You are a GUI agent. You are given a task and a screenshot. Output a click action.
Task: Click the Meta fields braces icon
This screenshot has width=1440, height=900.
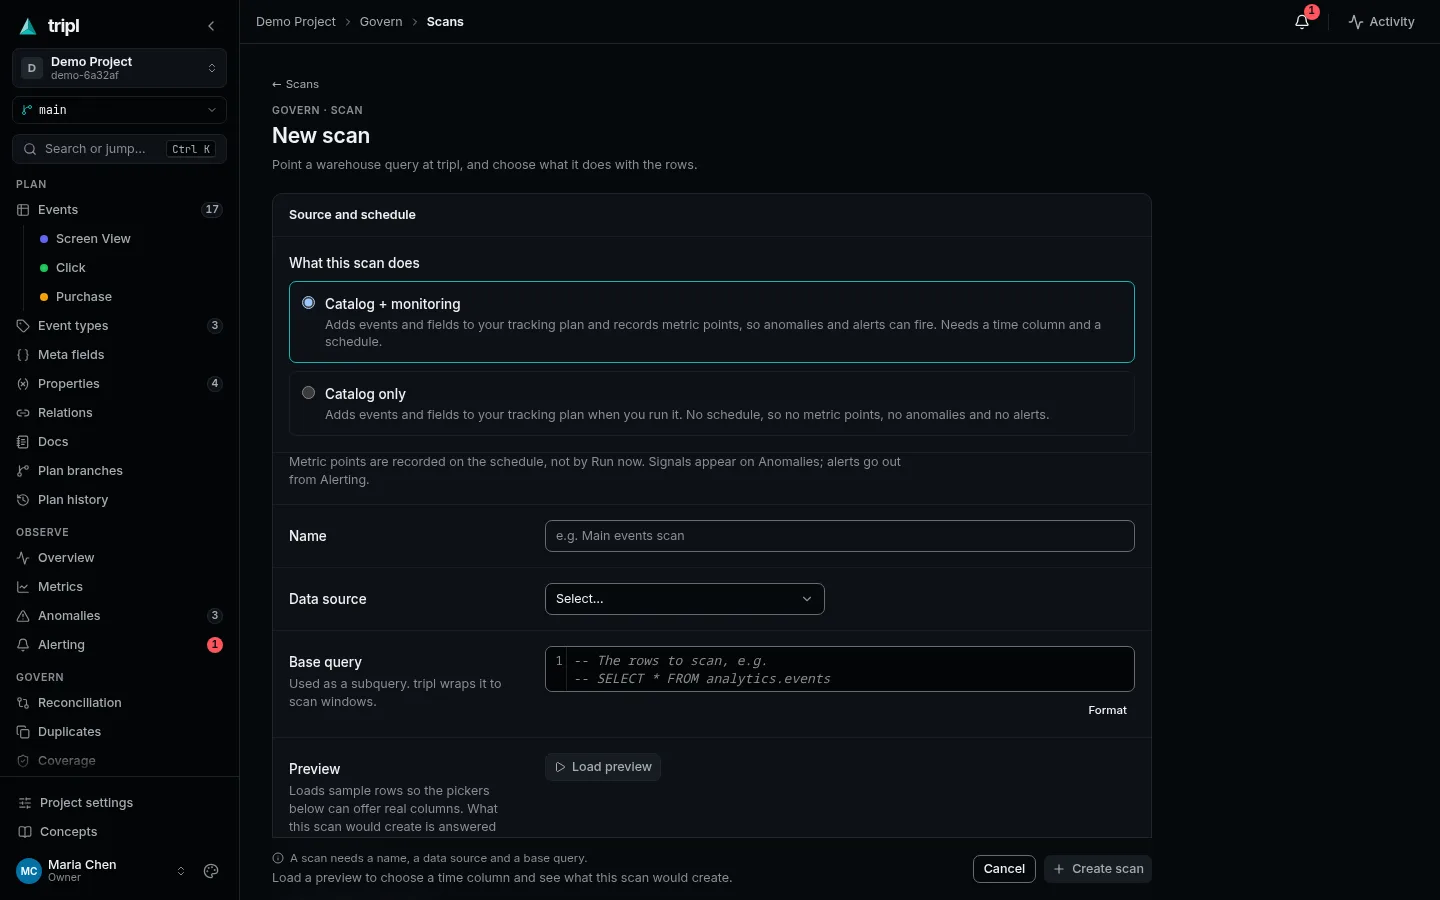[23, 355]
